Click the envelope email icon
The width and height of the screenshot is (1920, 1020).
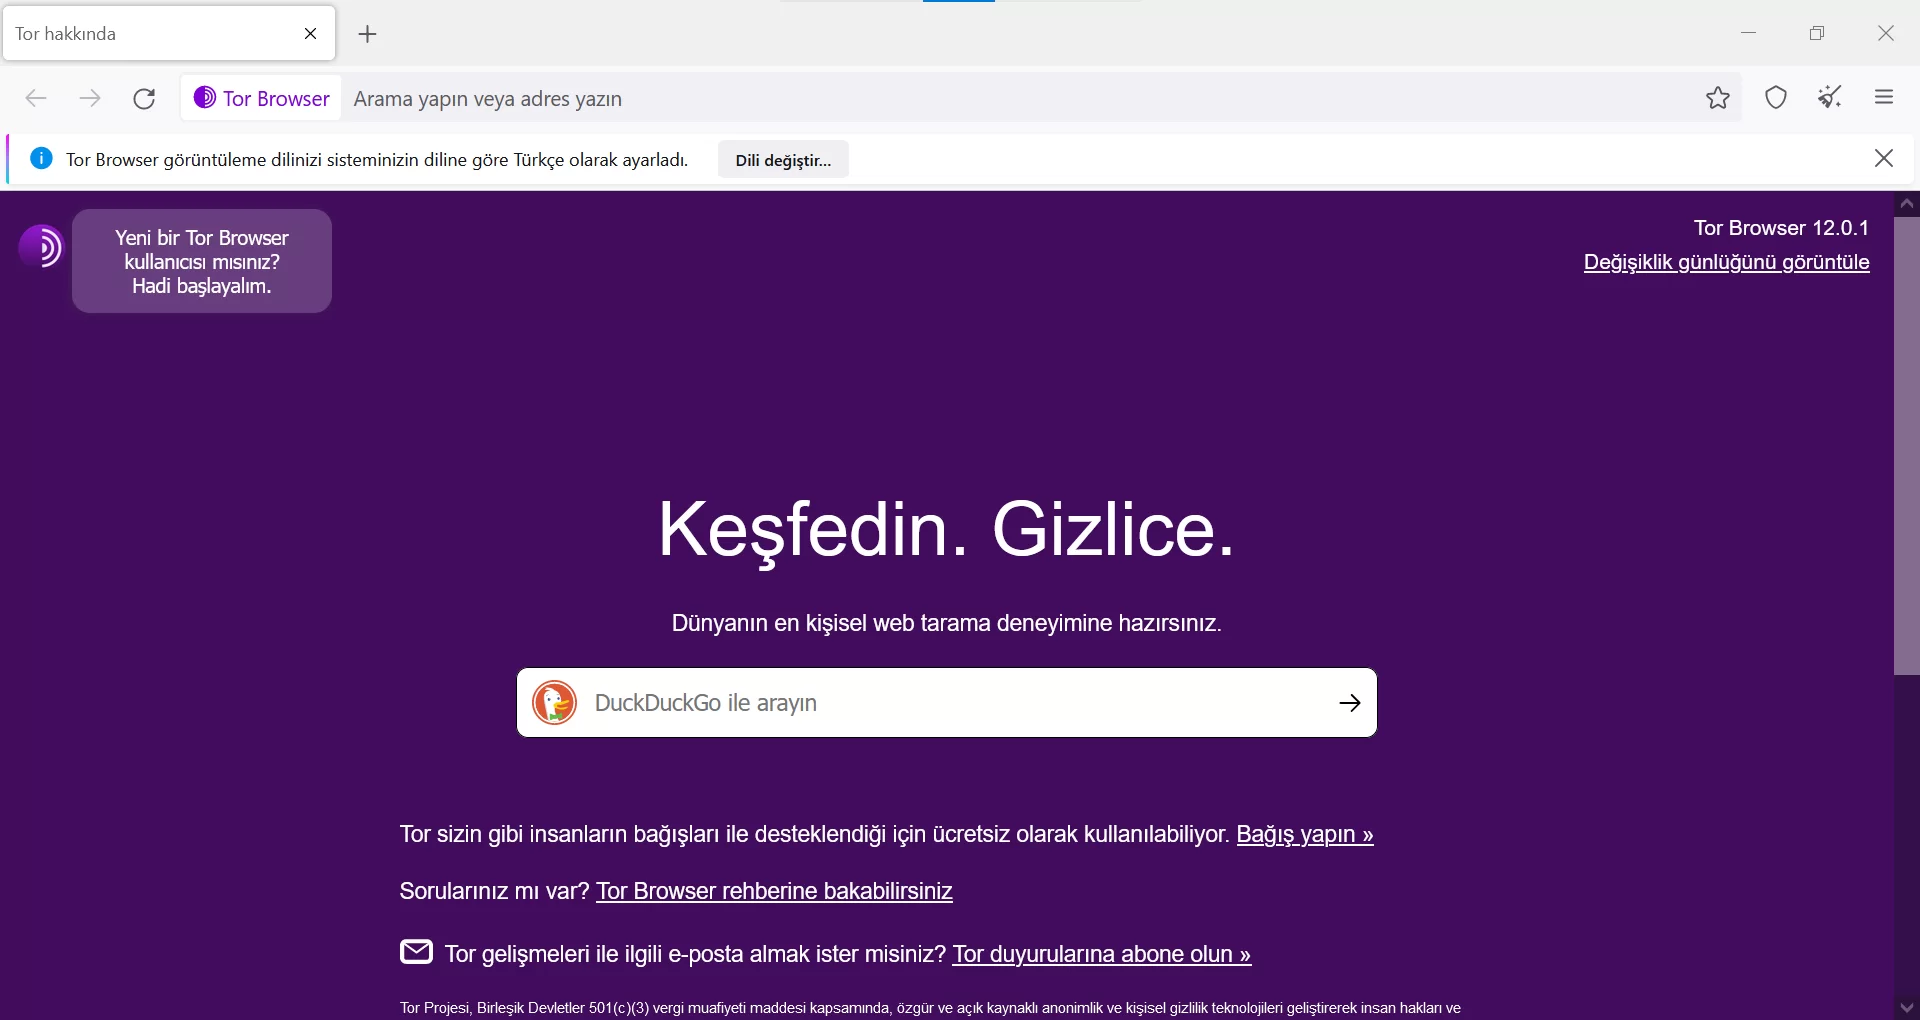(416, 952)
